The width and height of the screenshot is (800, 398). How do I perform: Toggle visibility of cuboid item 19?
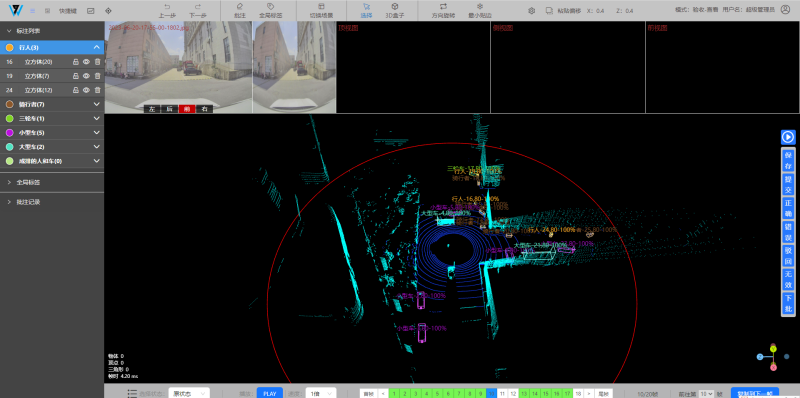click(86, 76)
